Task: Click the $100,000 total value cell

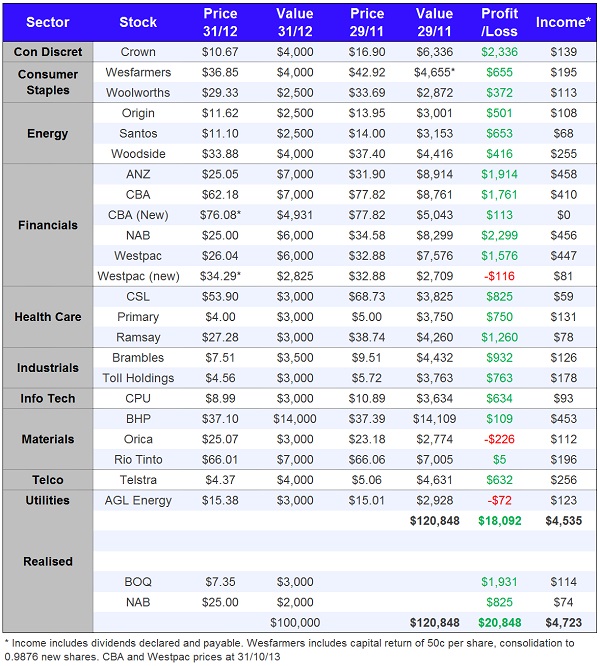Action: pos(293,622)
